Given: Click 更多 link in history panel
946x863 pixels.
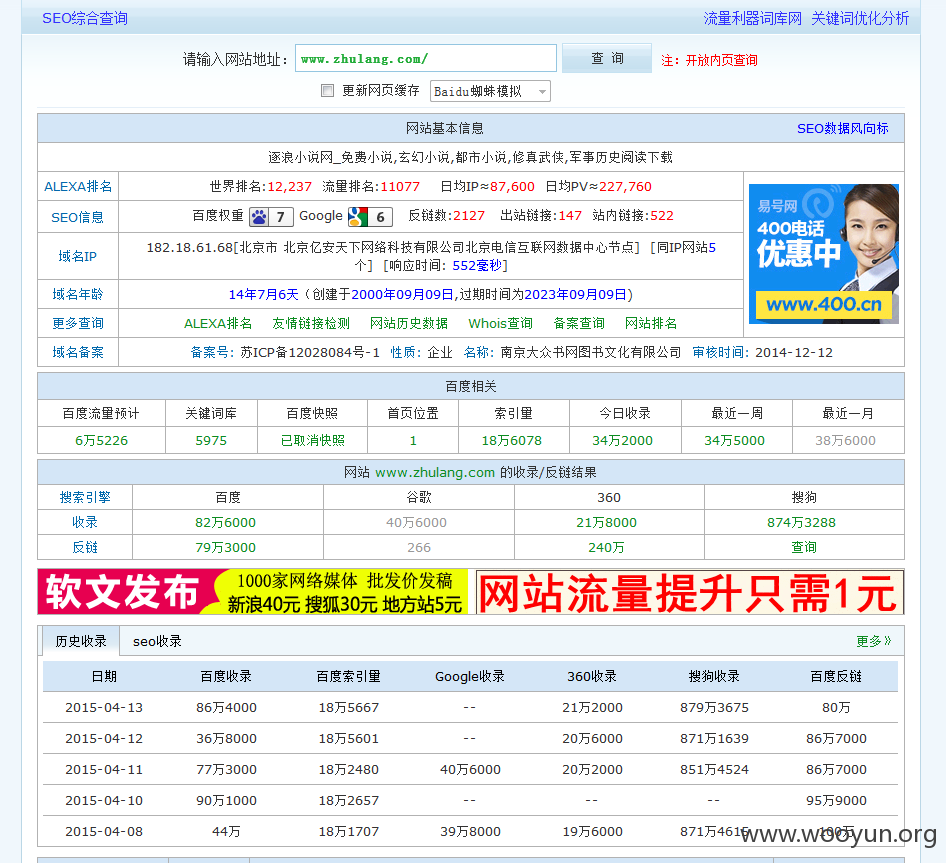Looking at the screenshot, I should pyautogui.click(x=873, y=641).
